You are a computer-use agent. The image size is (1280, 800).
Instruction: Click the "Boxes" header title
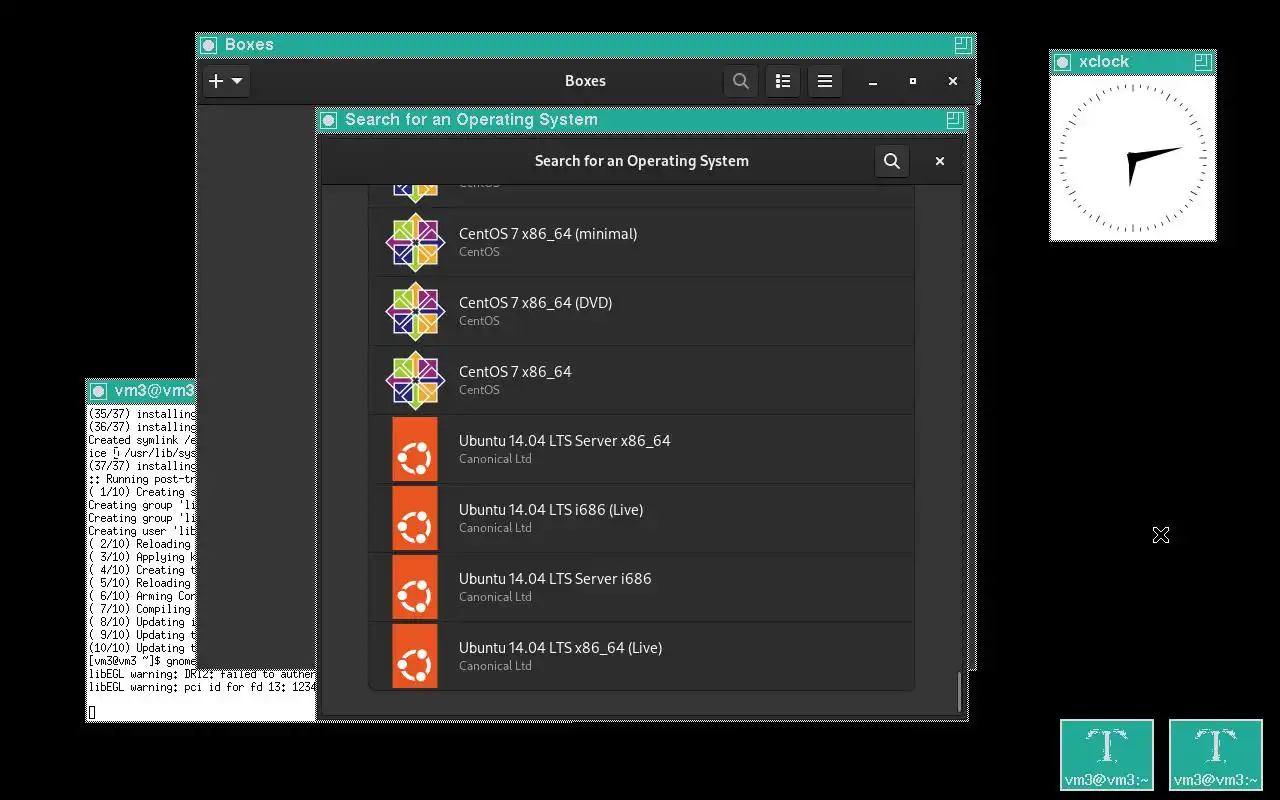click(585, 81)
